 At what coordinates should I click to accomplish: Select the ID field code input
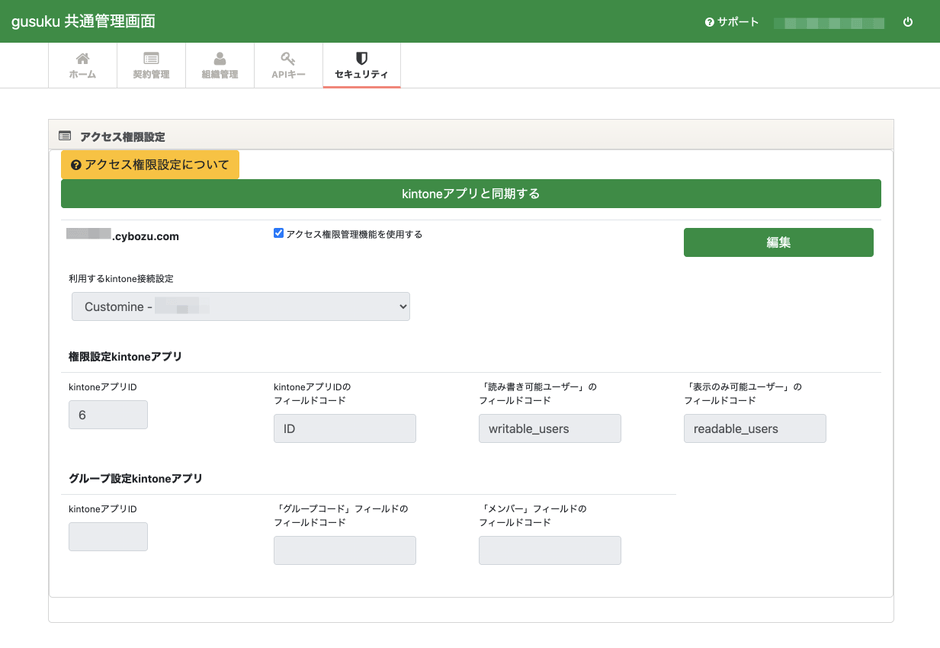click(344, 428)
